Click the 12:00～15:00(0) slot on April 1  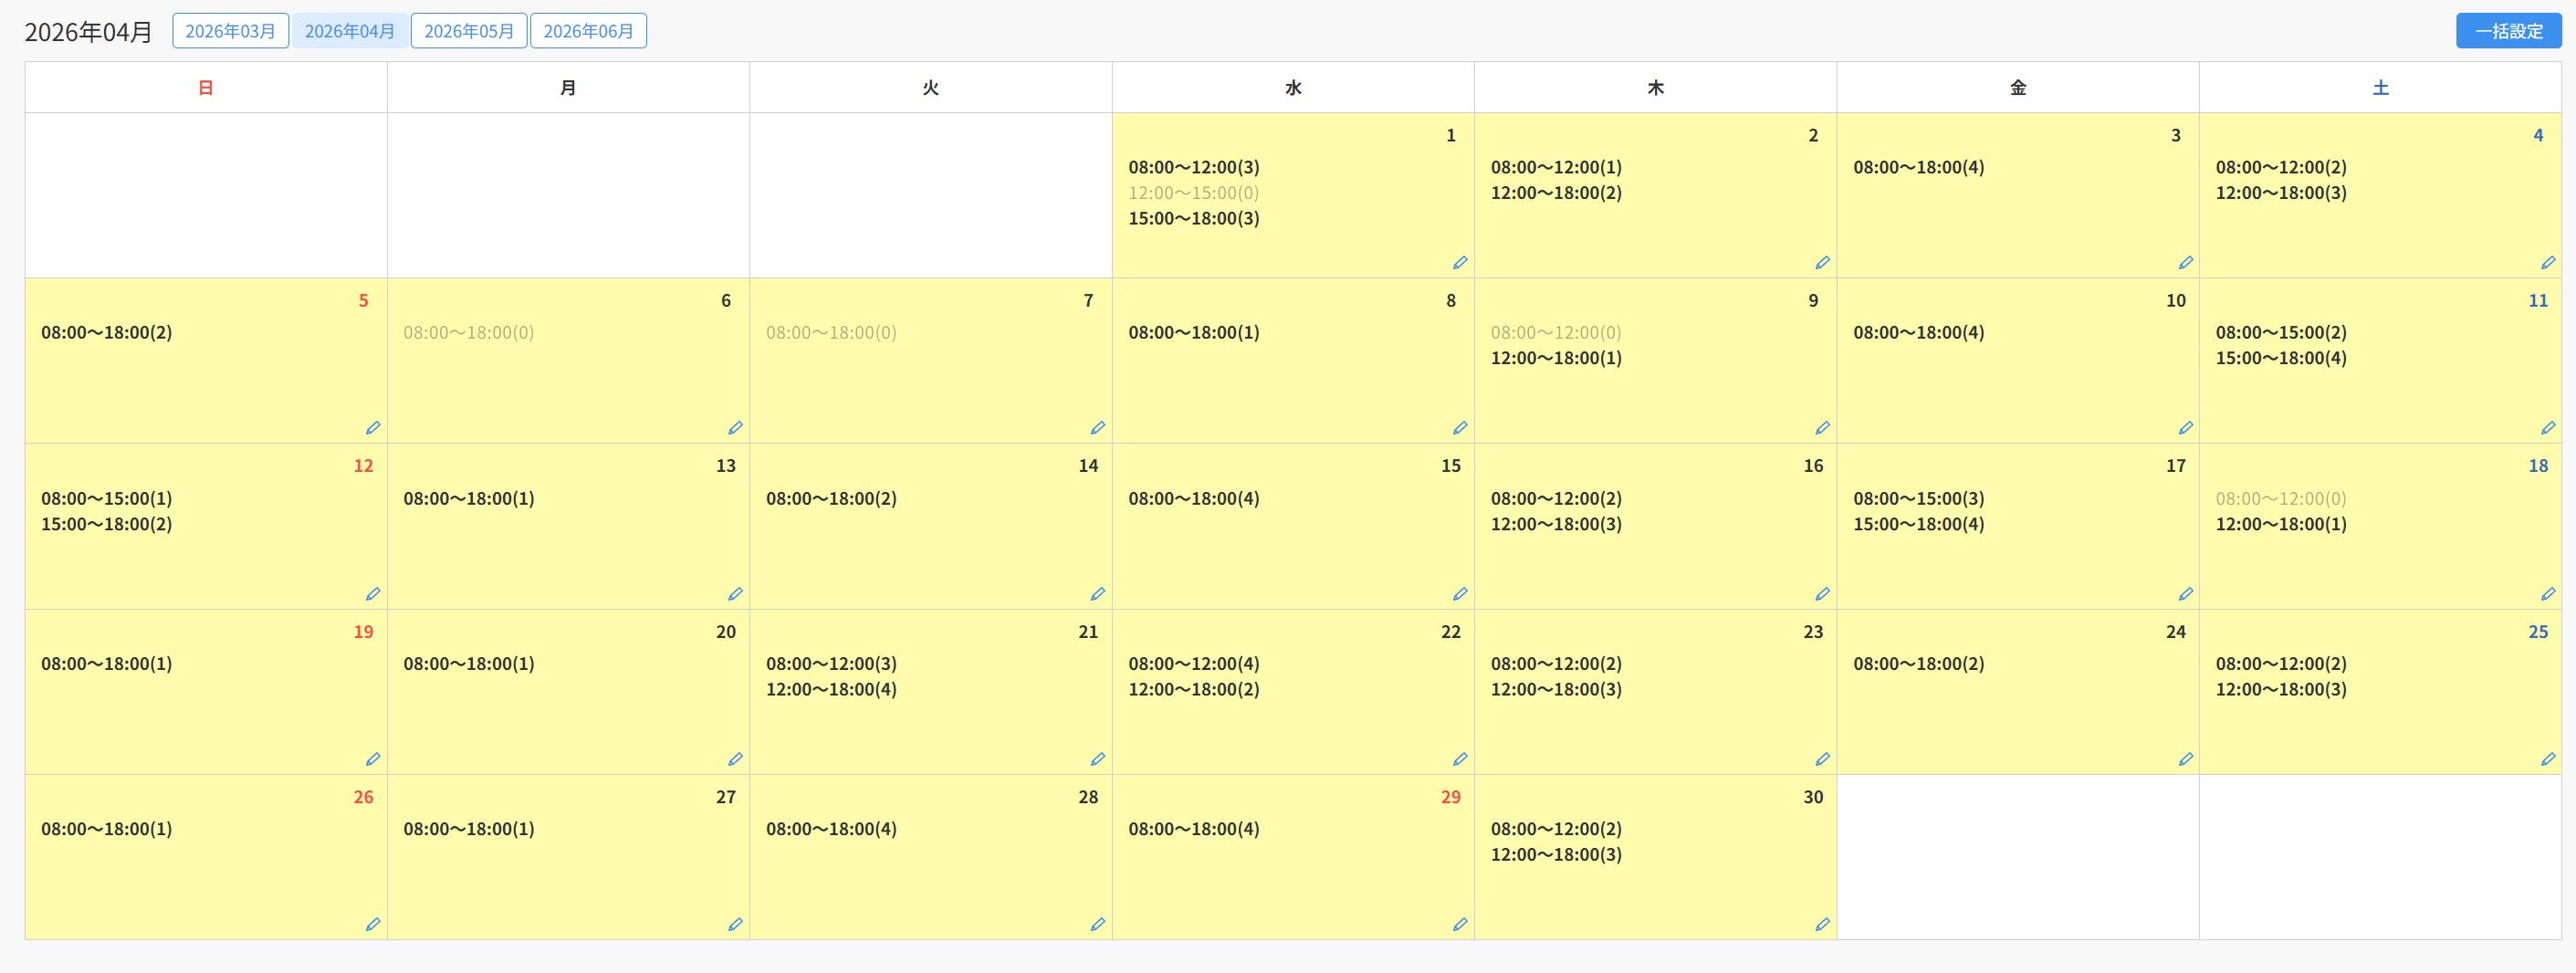(1193, 193)
